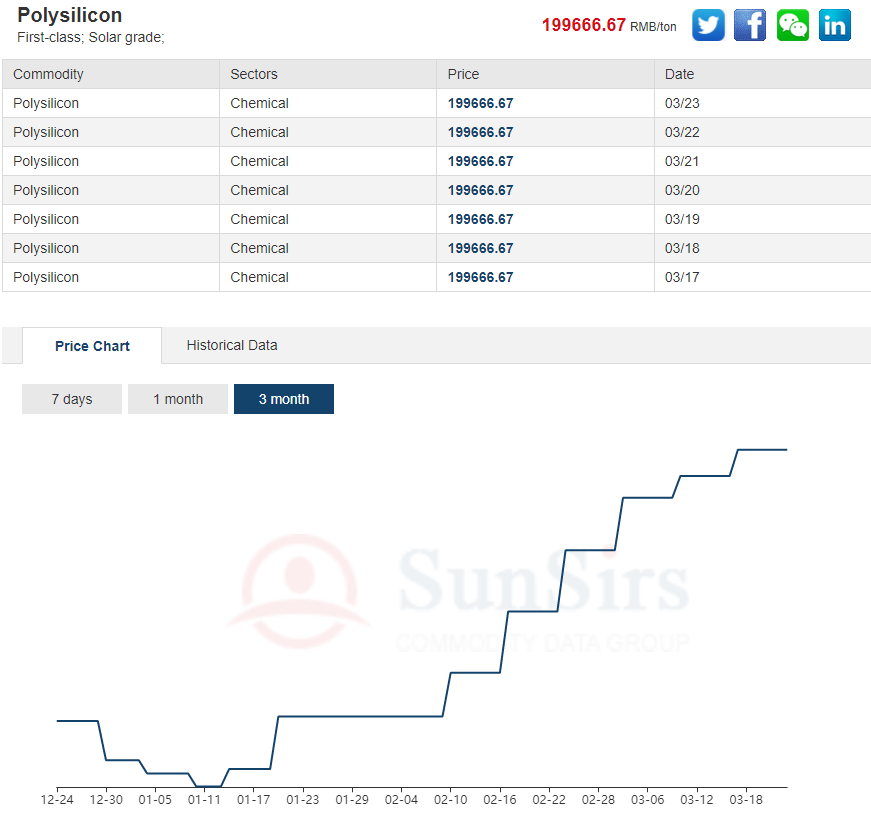Open Polysilicon link in 03/20 row

click(46, 190)
